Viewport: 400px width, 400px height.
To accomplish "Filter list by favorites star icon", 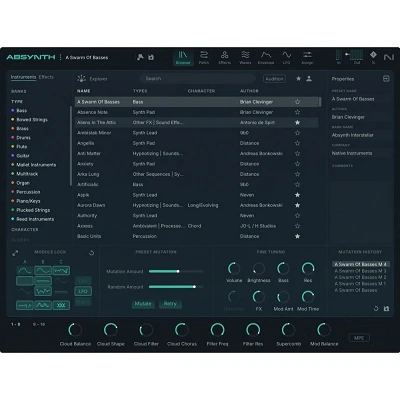I will [x=298, y=79].
